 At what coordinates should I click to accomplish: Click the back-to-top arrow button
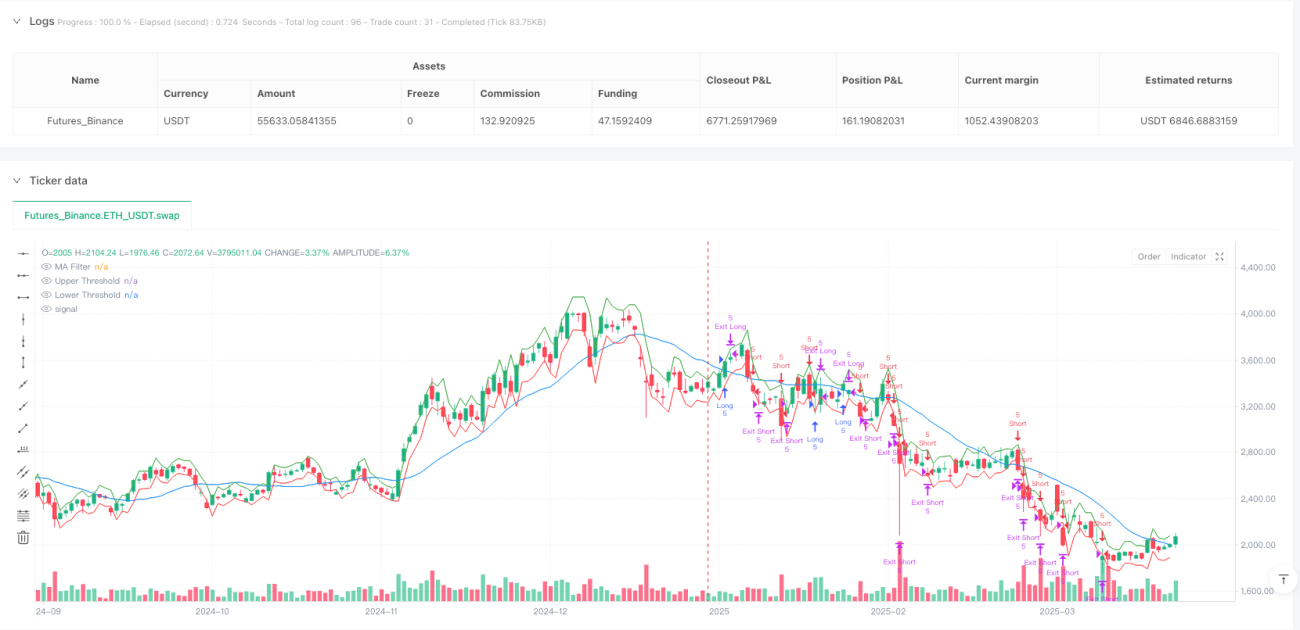(1283, 579)
